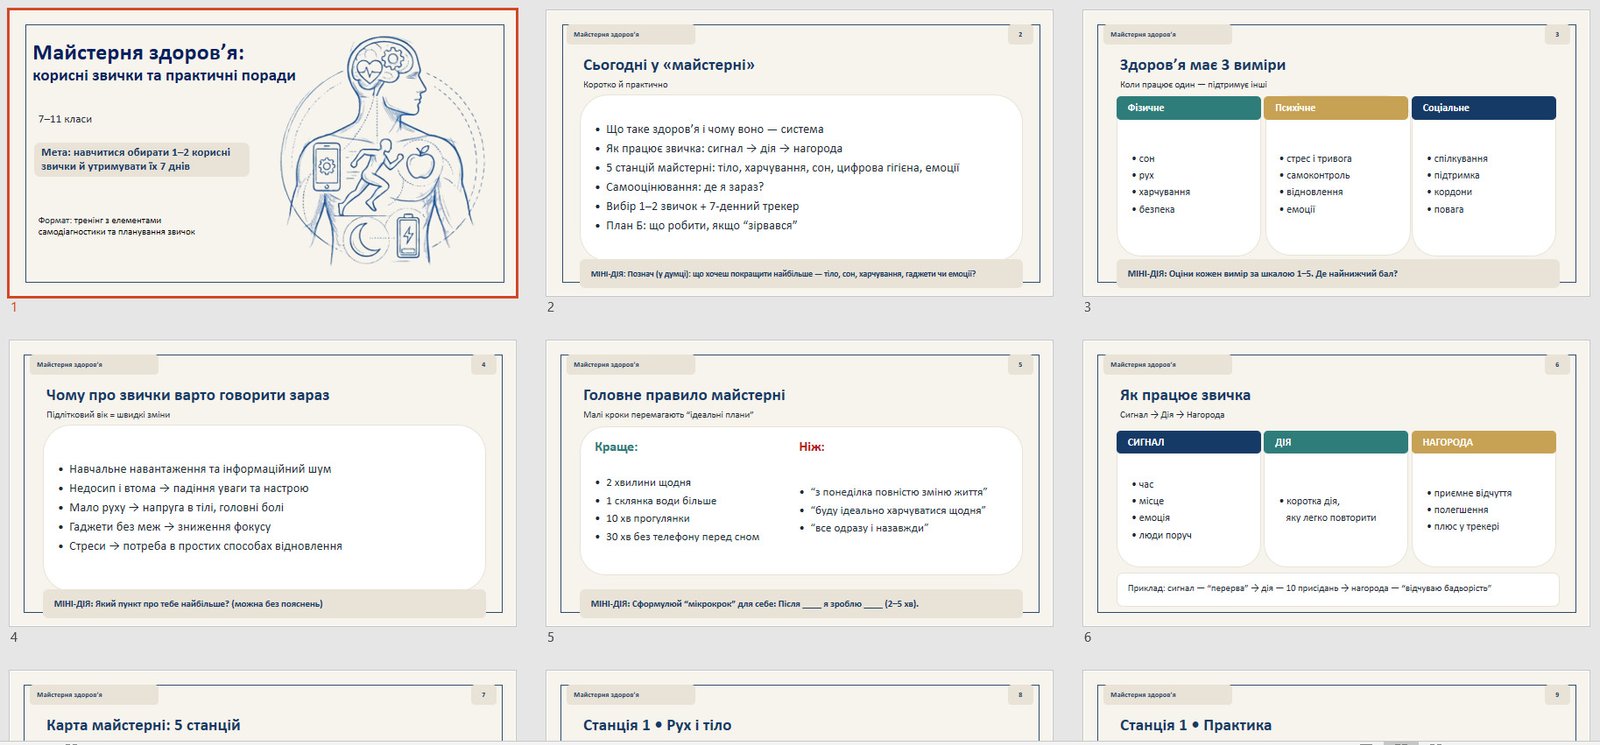The height and width of the screenshot is (745, 1600).
Task: Select slide 6 Як працює звичка
Action: [x=1335, y=483]
